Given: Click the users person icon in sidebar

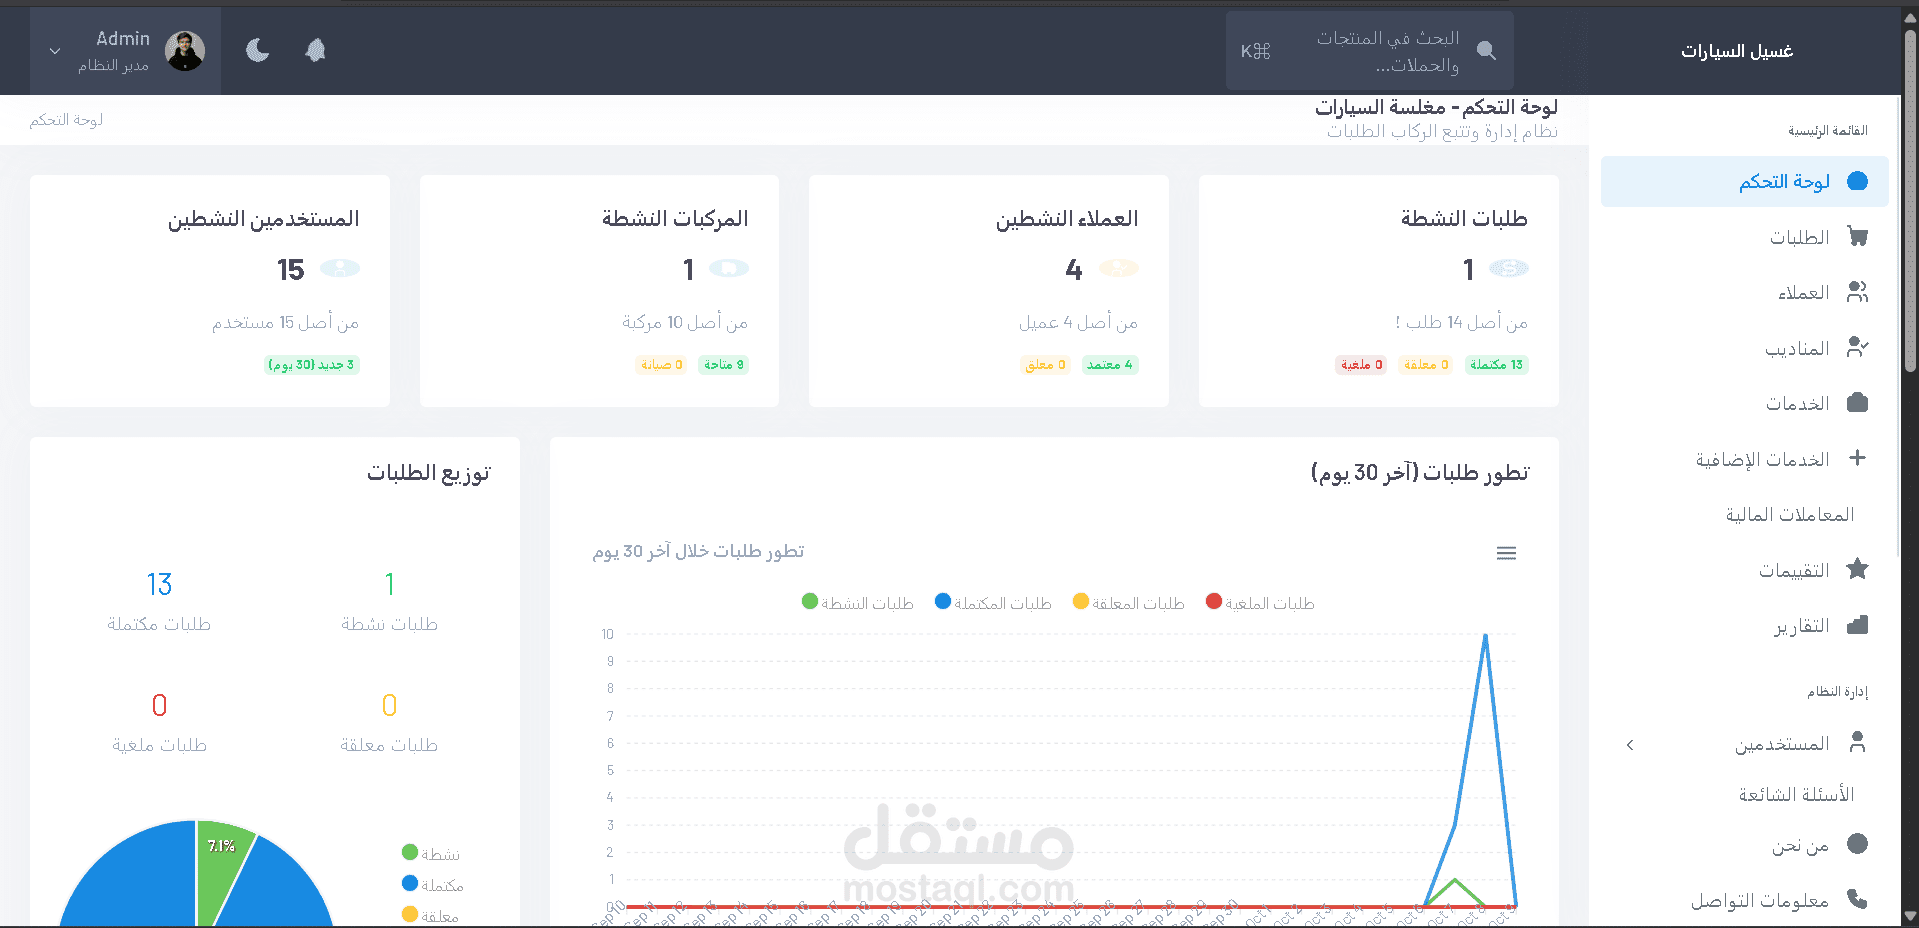Looking at the screenshot, I should pos(1858,742).
